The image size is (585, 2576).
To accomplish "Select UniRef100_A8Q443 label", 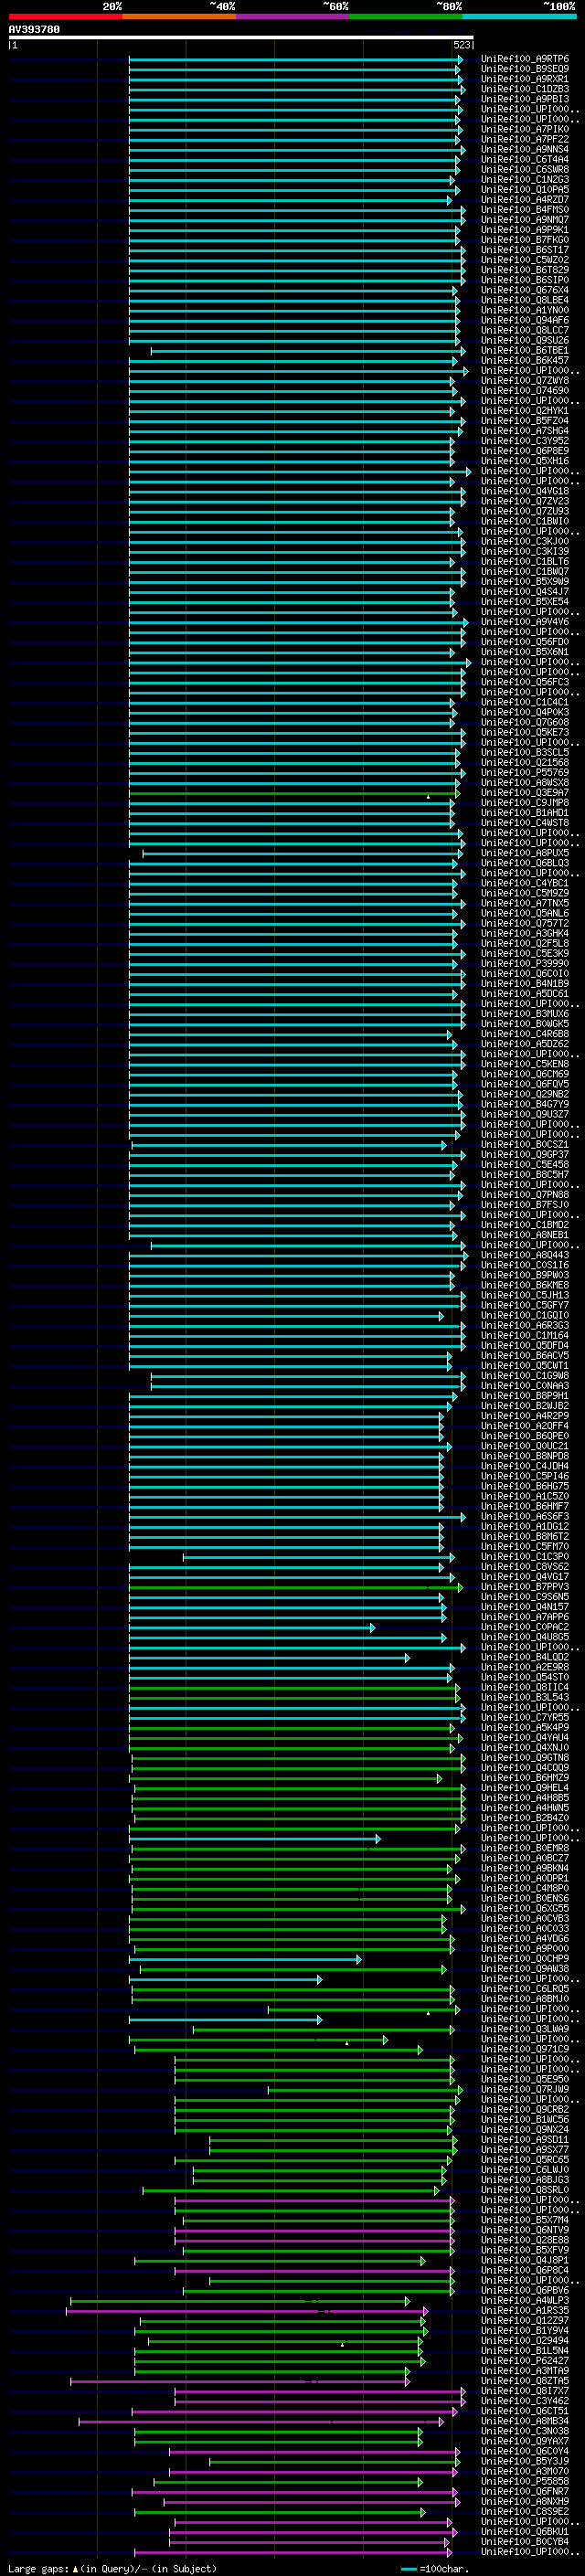I will point(525,1255).
